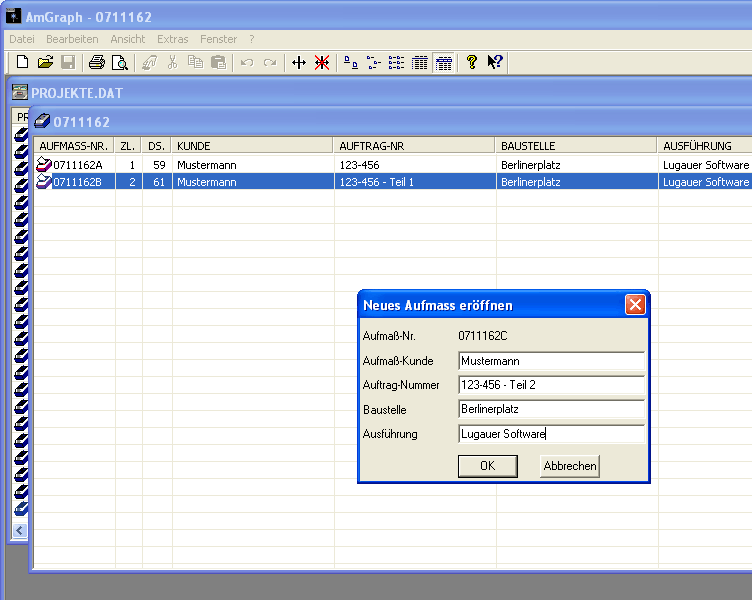Click the PROJEKTE.DAT window icon
Viewport: 752px width, 600px height.
pos(20,92)
